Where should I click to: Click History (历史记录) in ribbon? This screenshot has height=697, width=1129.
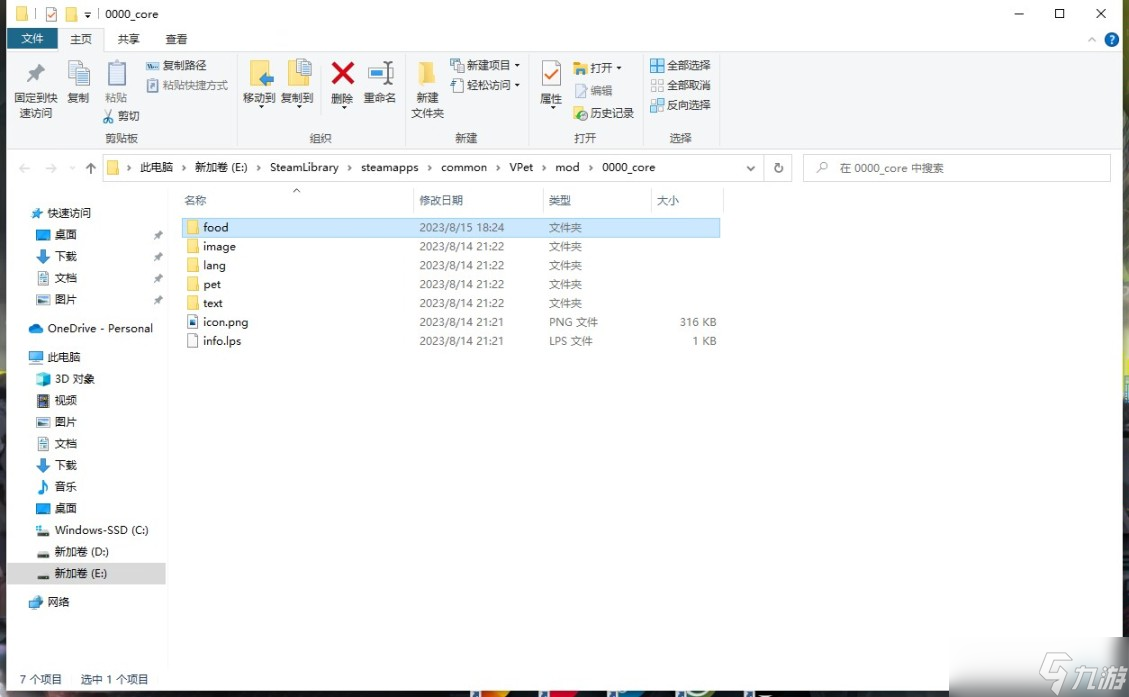603,113
